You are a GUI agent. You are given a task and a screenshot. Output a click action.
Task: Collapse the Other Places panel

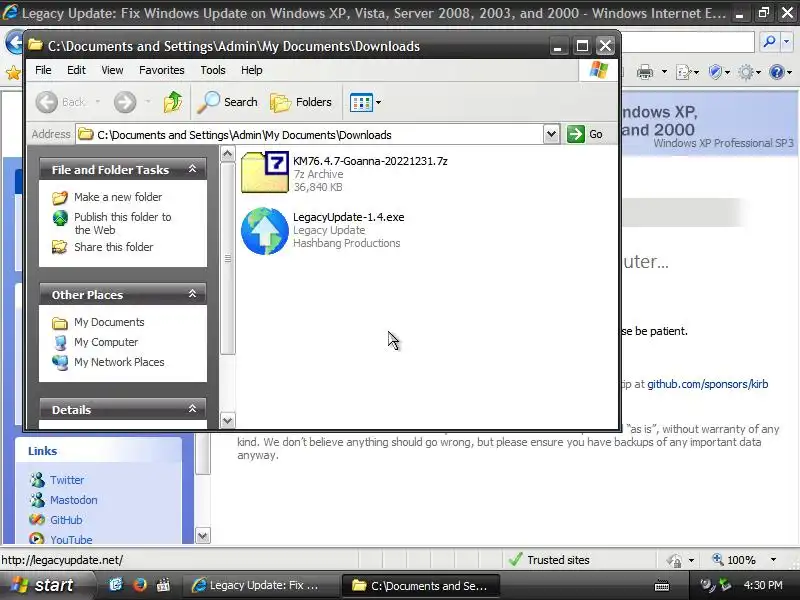(192, 294)
